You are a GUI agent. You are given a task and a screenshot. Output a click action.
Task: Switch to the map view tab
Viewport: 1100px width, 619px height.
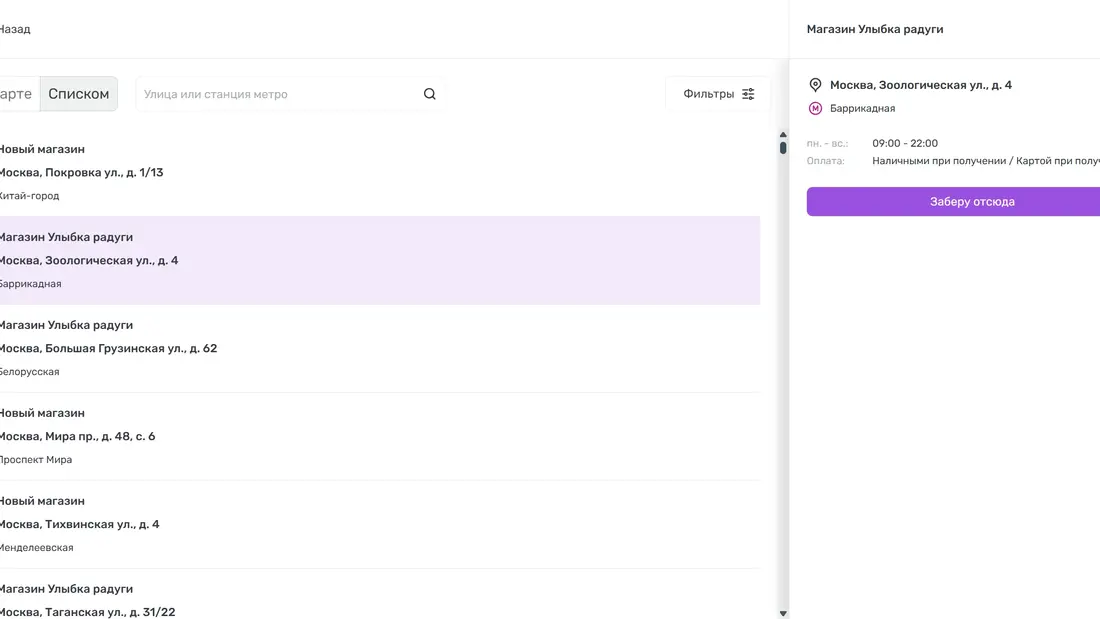(x=17, y=94)
